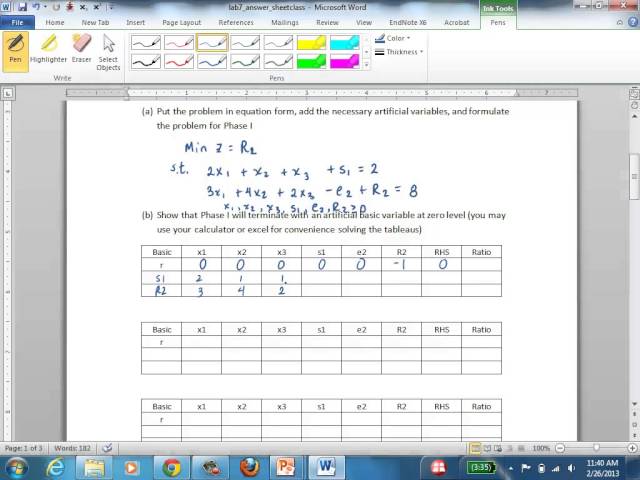Viewport: 640px width, 480px height.
Task: Select the Pen tool
Action: pyautogui.click(x=16, y=51)
